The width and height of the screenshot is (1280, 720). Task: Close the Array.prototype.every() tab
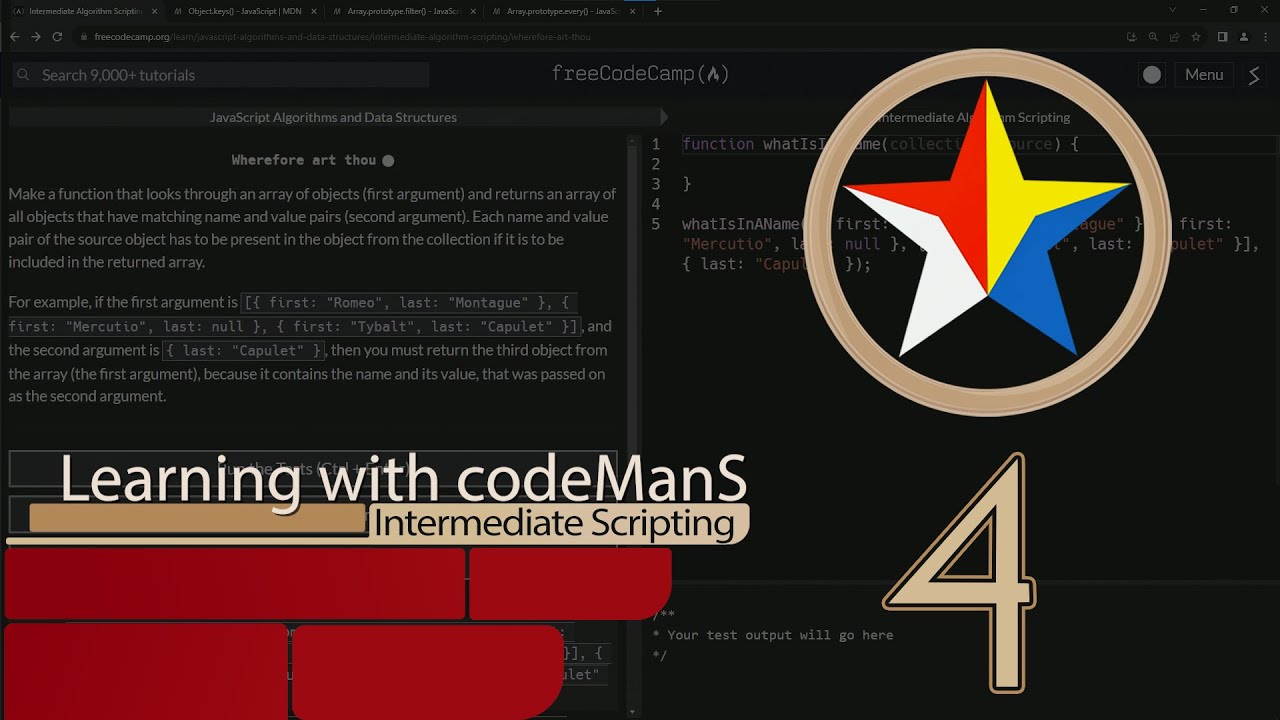pyautogui.click(x=631, y=11)
